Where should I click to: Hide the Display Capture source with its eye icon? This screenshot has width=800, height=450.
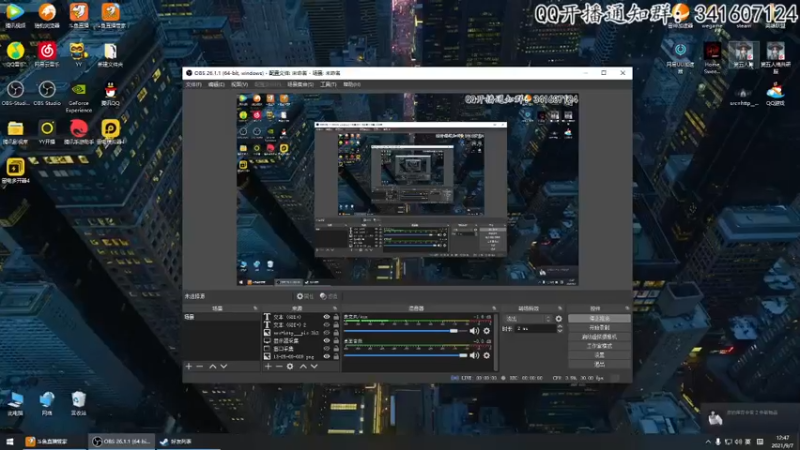pos(327,340)
